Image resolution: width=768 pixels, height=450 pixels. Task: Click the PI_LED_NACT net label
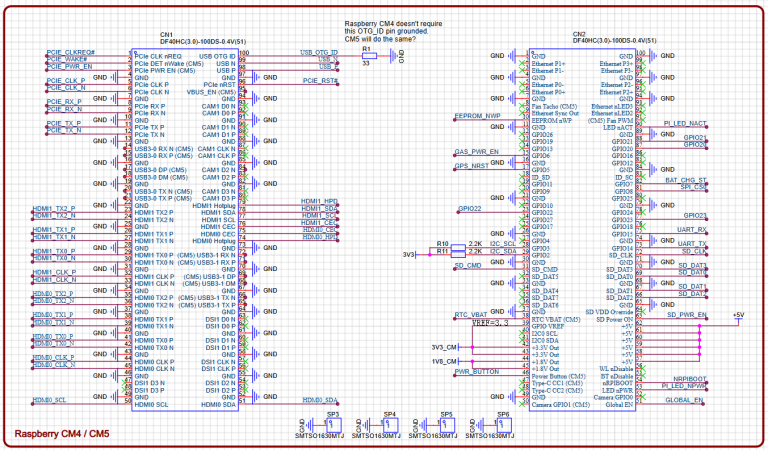pos(685,123)
